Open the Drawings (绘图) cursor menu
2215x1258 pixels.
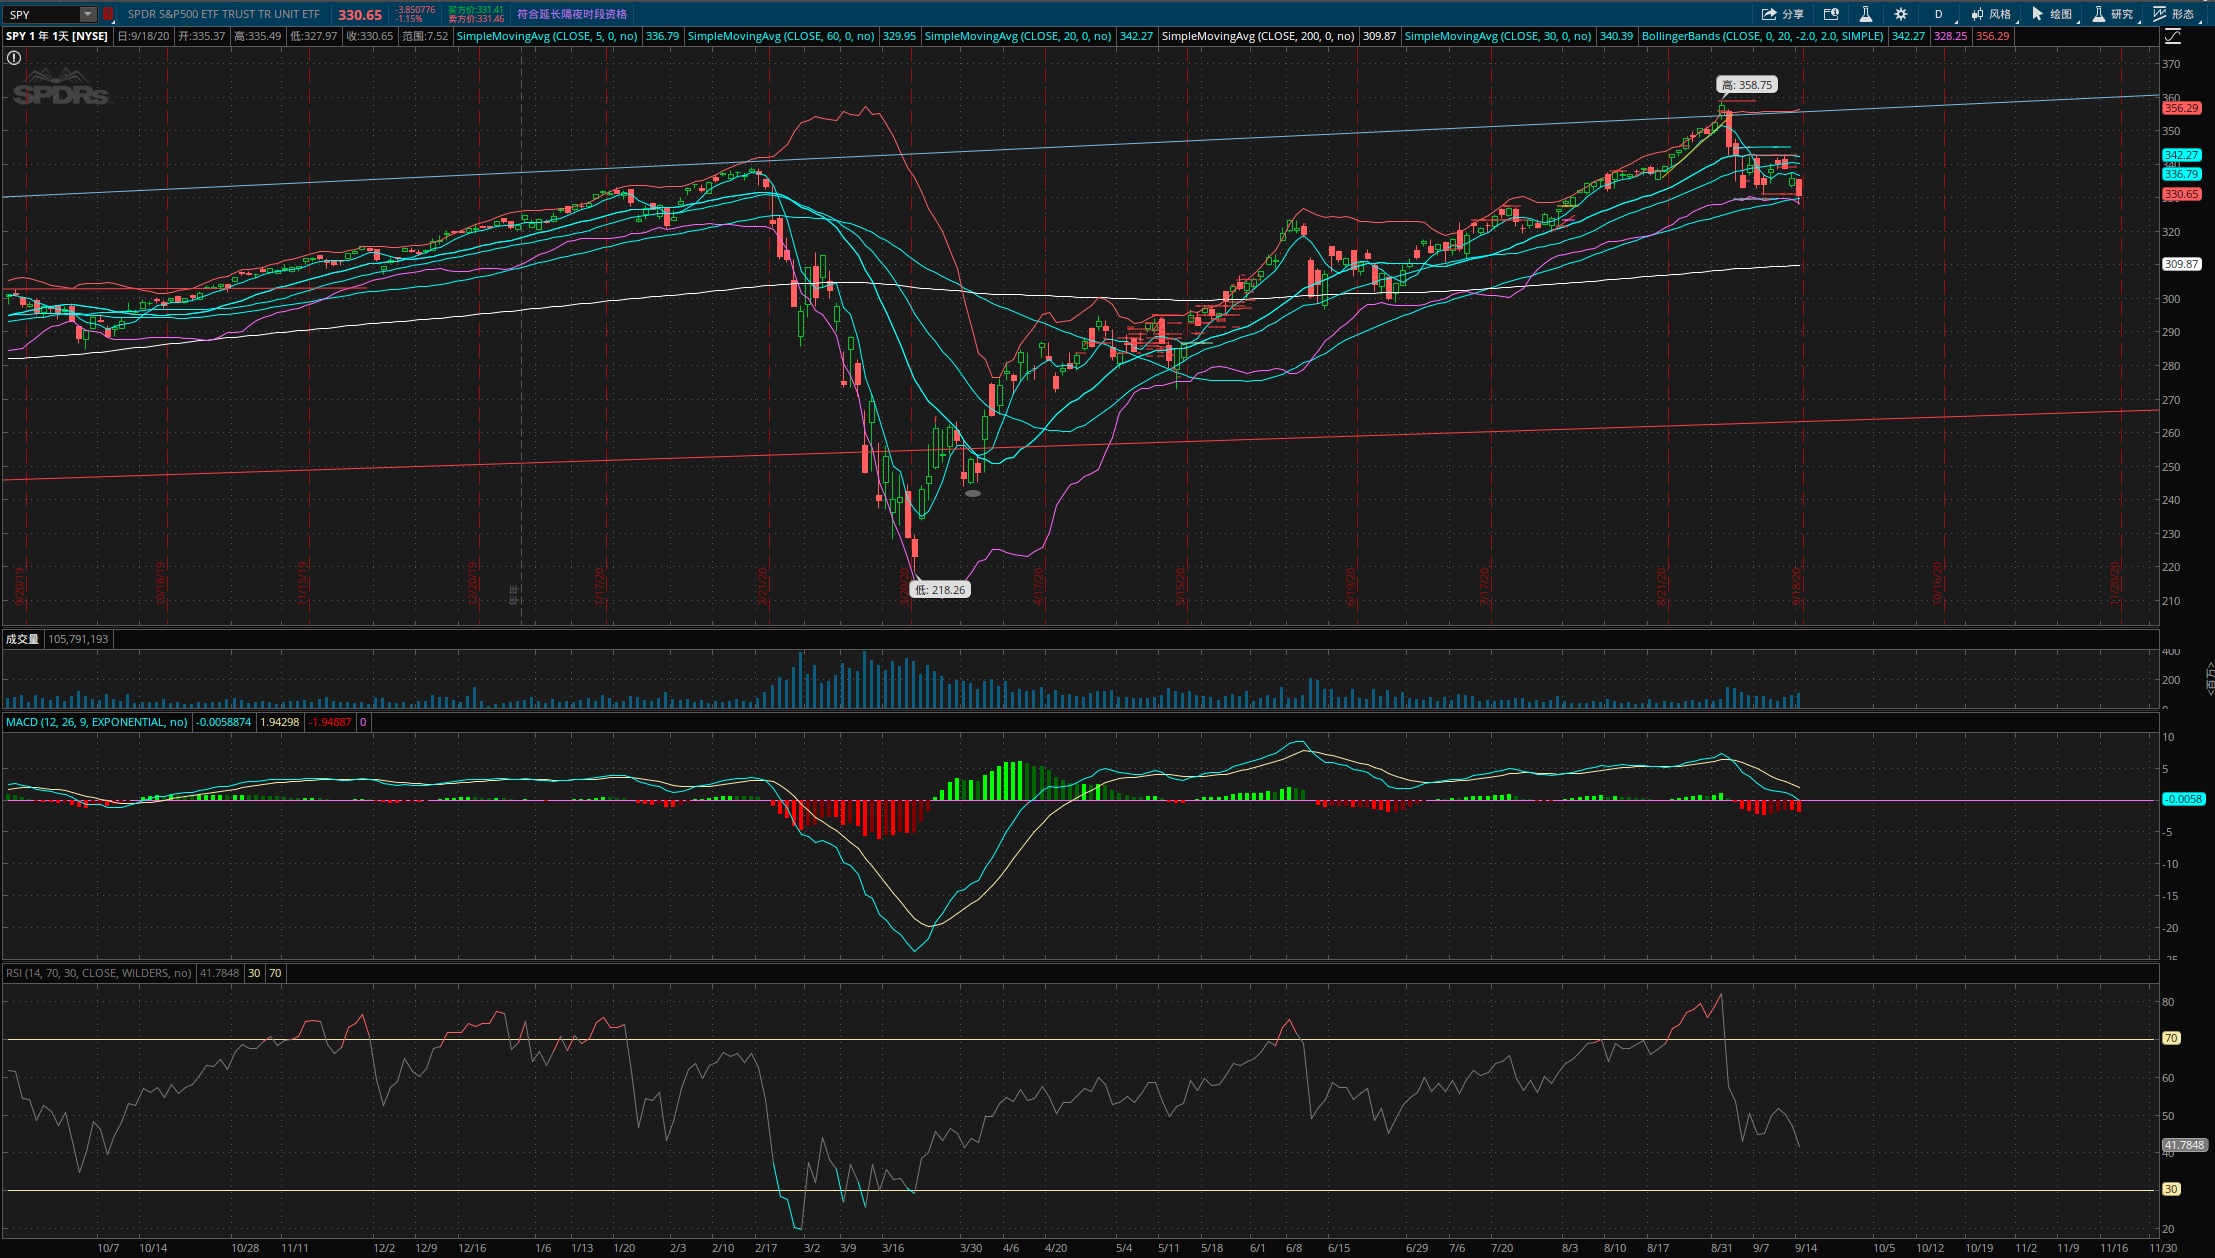coord(2052,14)
